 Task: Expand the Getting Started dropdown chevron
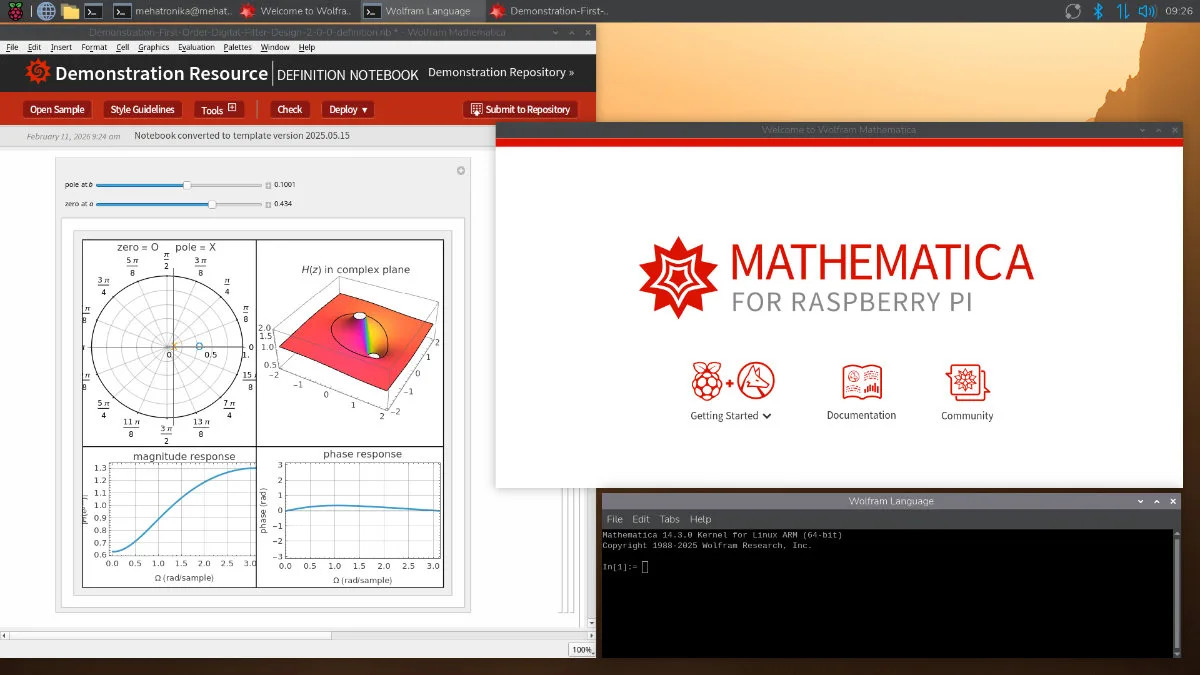[767, 416]
